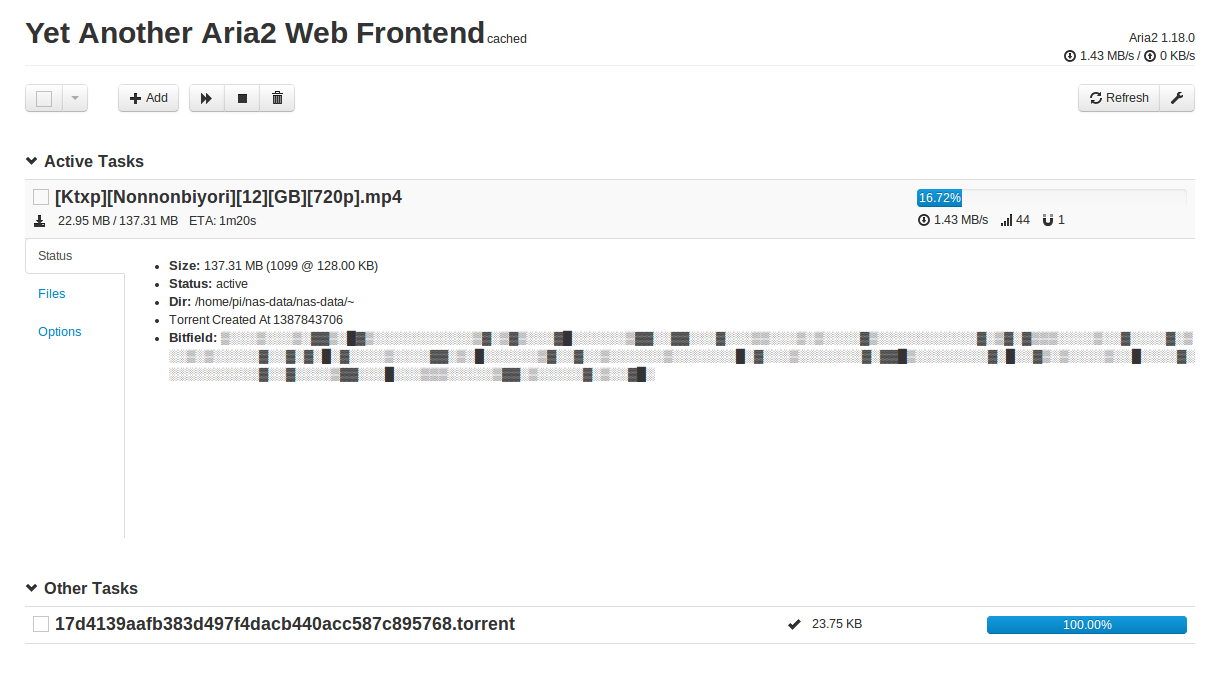Toggle the select-all checkbox in toolbar
The width and height of the screenshot is (1218, 678).
(x=44, y=98)
